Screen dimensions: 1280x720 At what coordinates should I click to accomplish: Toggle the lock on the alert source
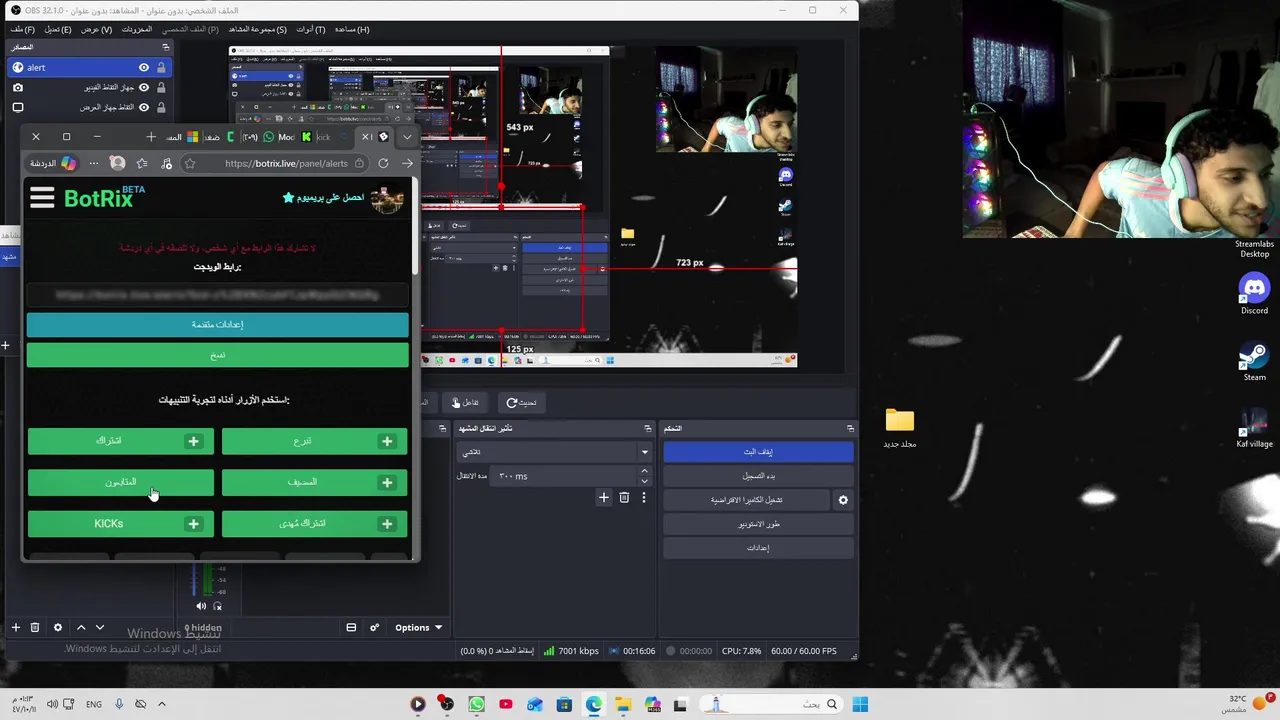[161, 67]
